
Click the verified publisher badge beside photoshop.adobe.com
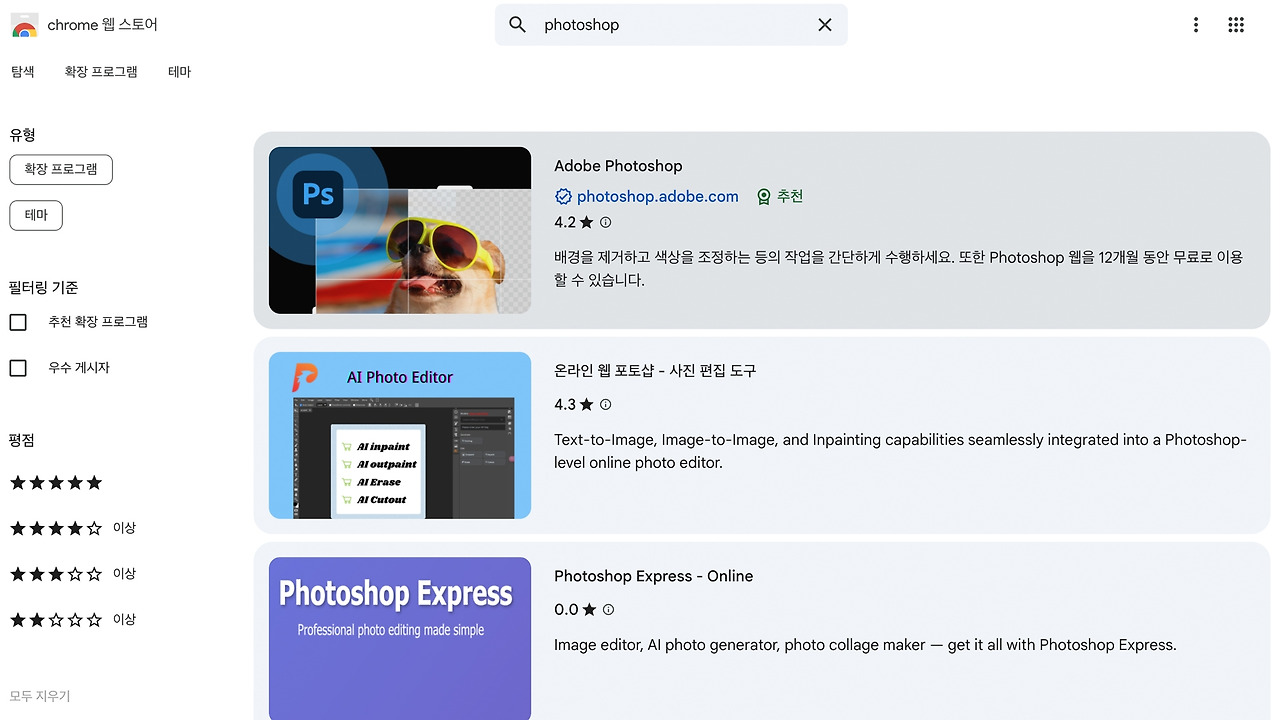pyautogui.click(x=563, y=196)
